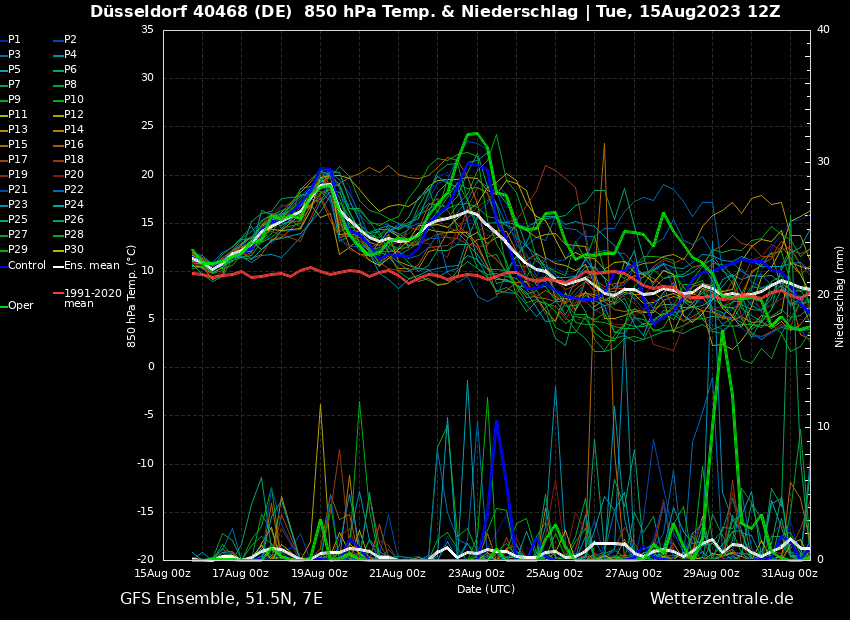This screenshot has height=620, width=850.
Task: Select the P10 legend entry
Action: [x=74, y=100]
